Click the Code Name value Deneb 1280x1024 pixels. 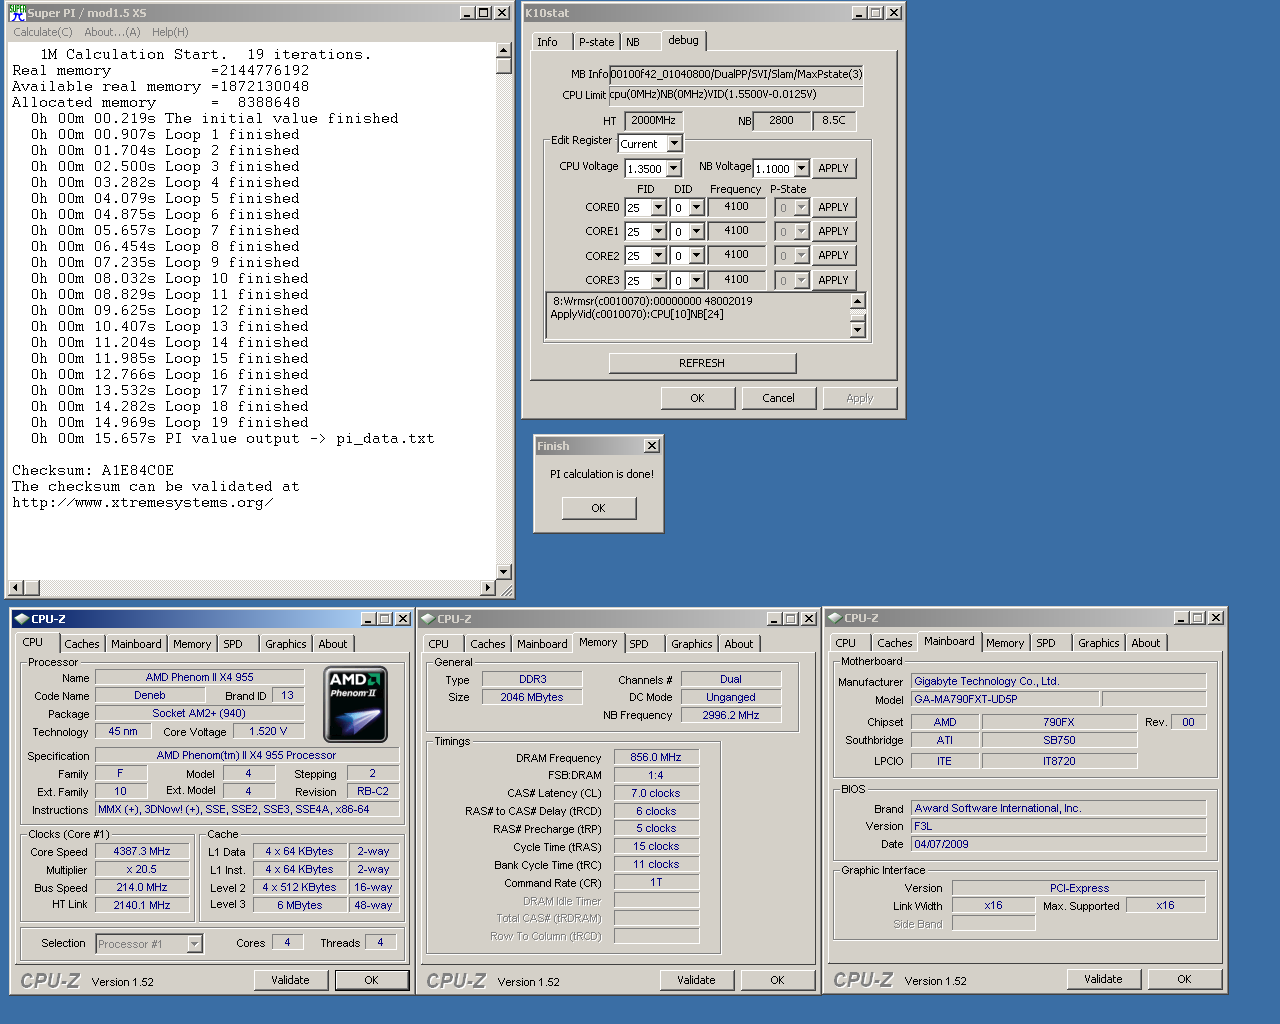click(150, 696)
